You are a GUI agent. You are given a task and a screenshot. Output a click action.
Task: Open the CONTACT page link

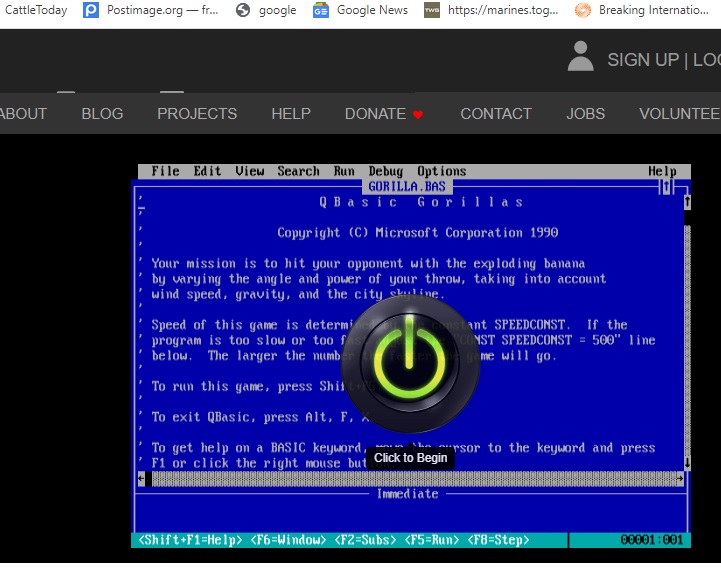tap(495, 114)
